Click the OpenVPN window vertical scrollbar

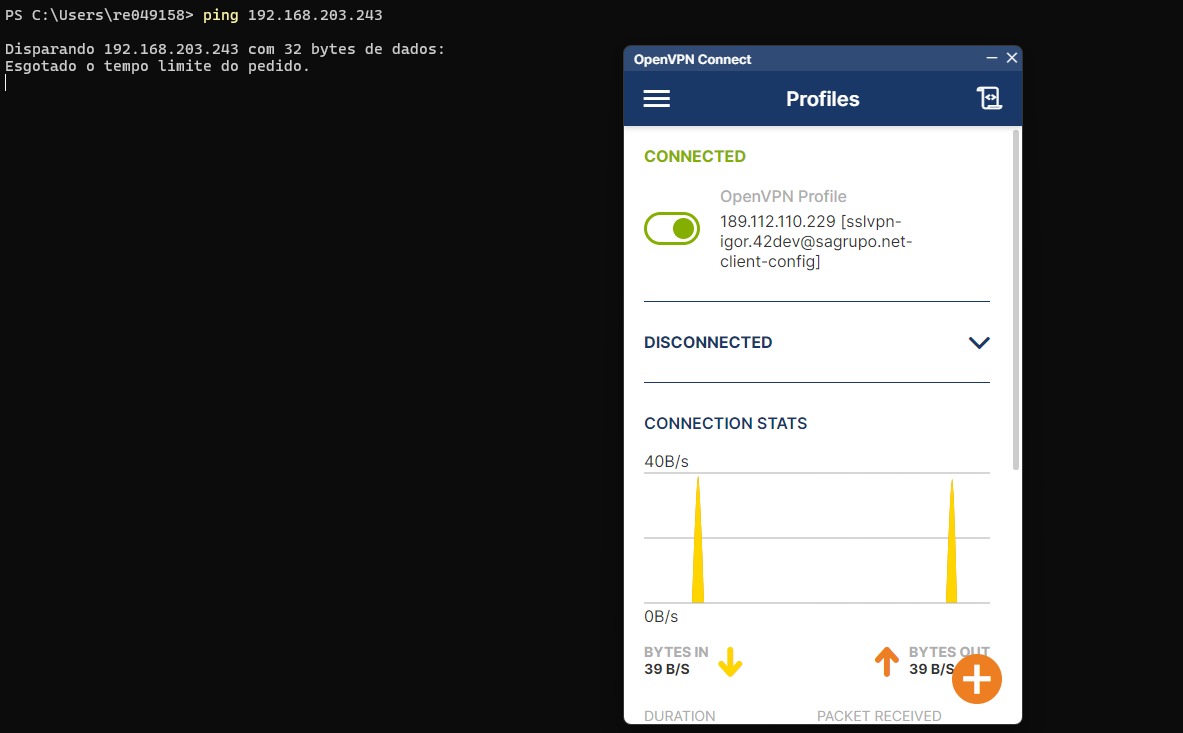click(1017, 300)
